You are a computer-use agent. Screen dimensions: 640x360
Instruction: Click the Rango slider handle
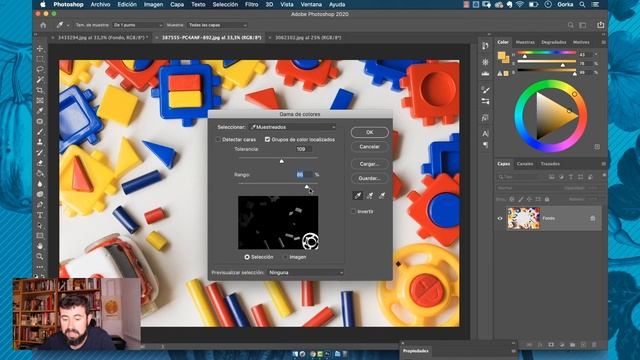tap(307, 187)
